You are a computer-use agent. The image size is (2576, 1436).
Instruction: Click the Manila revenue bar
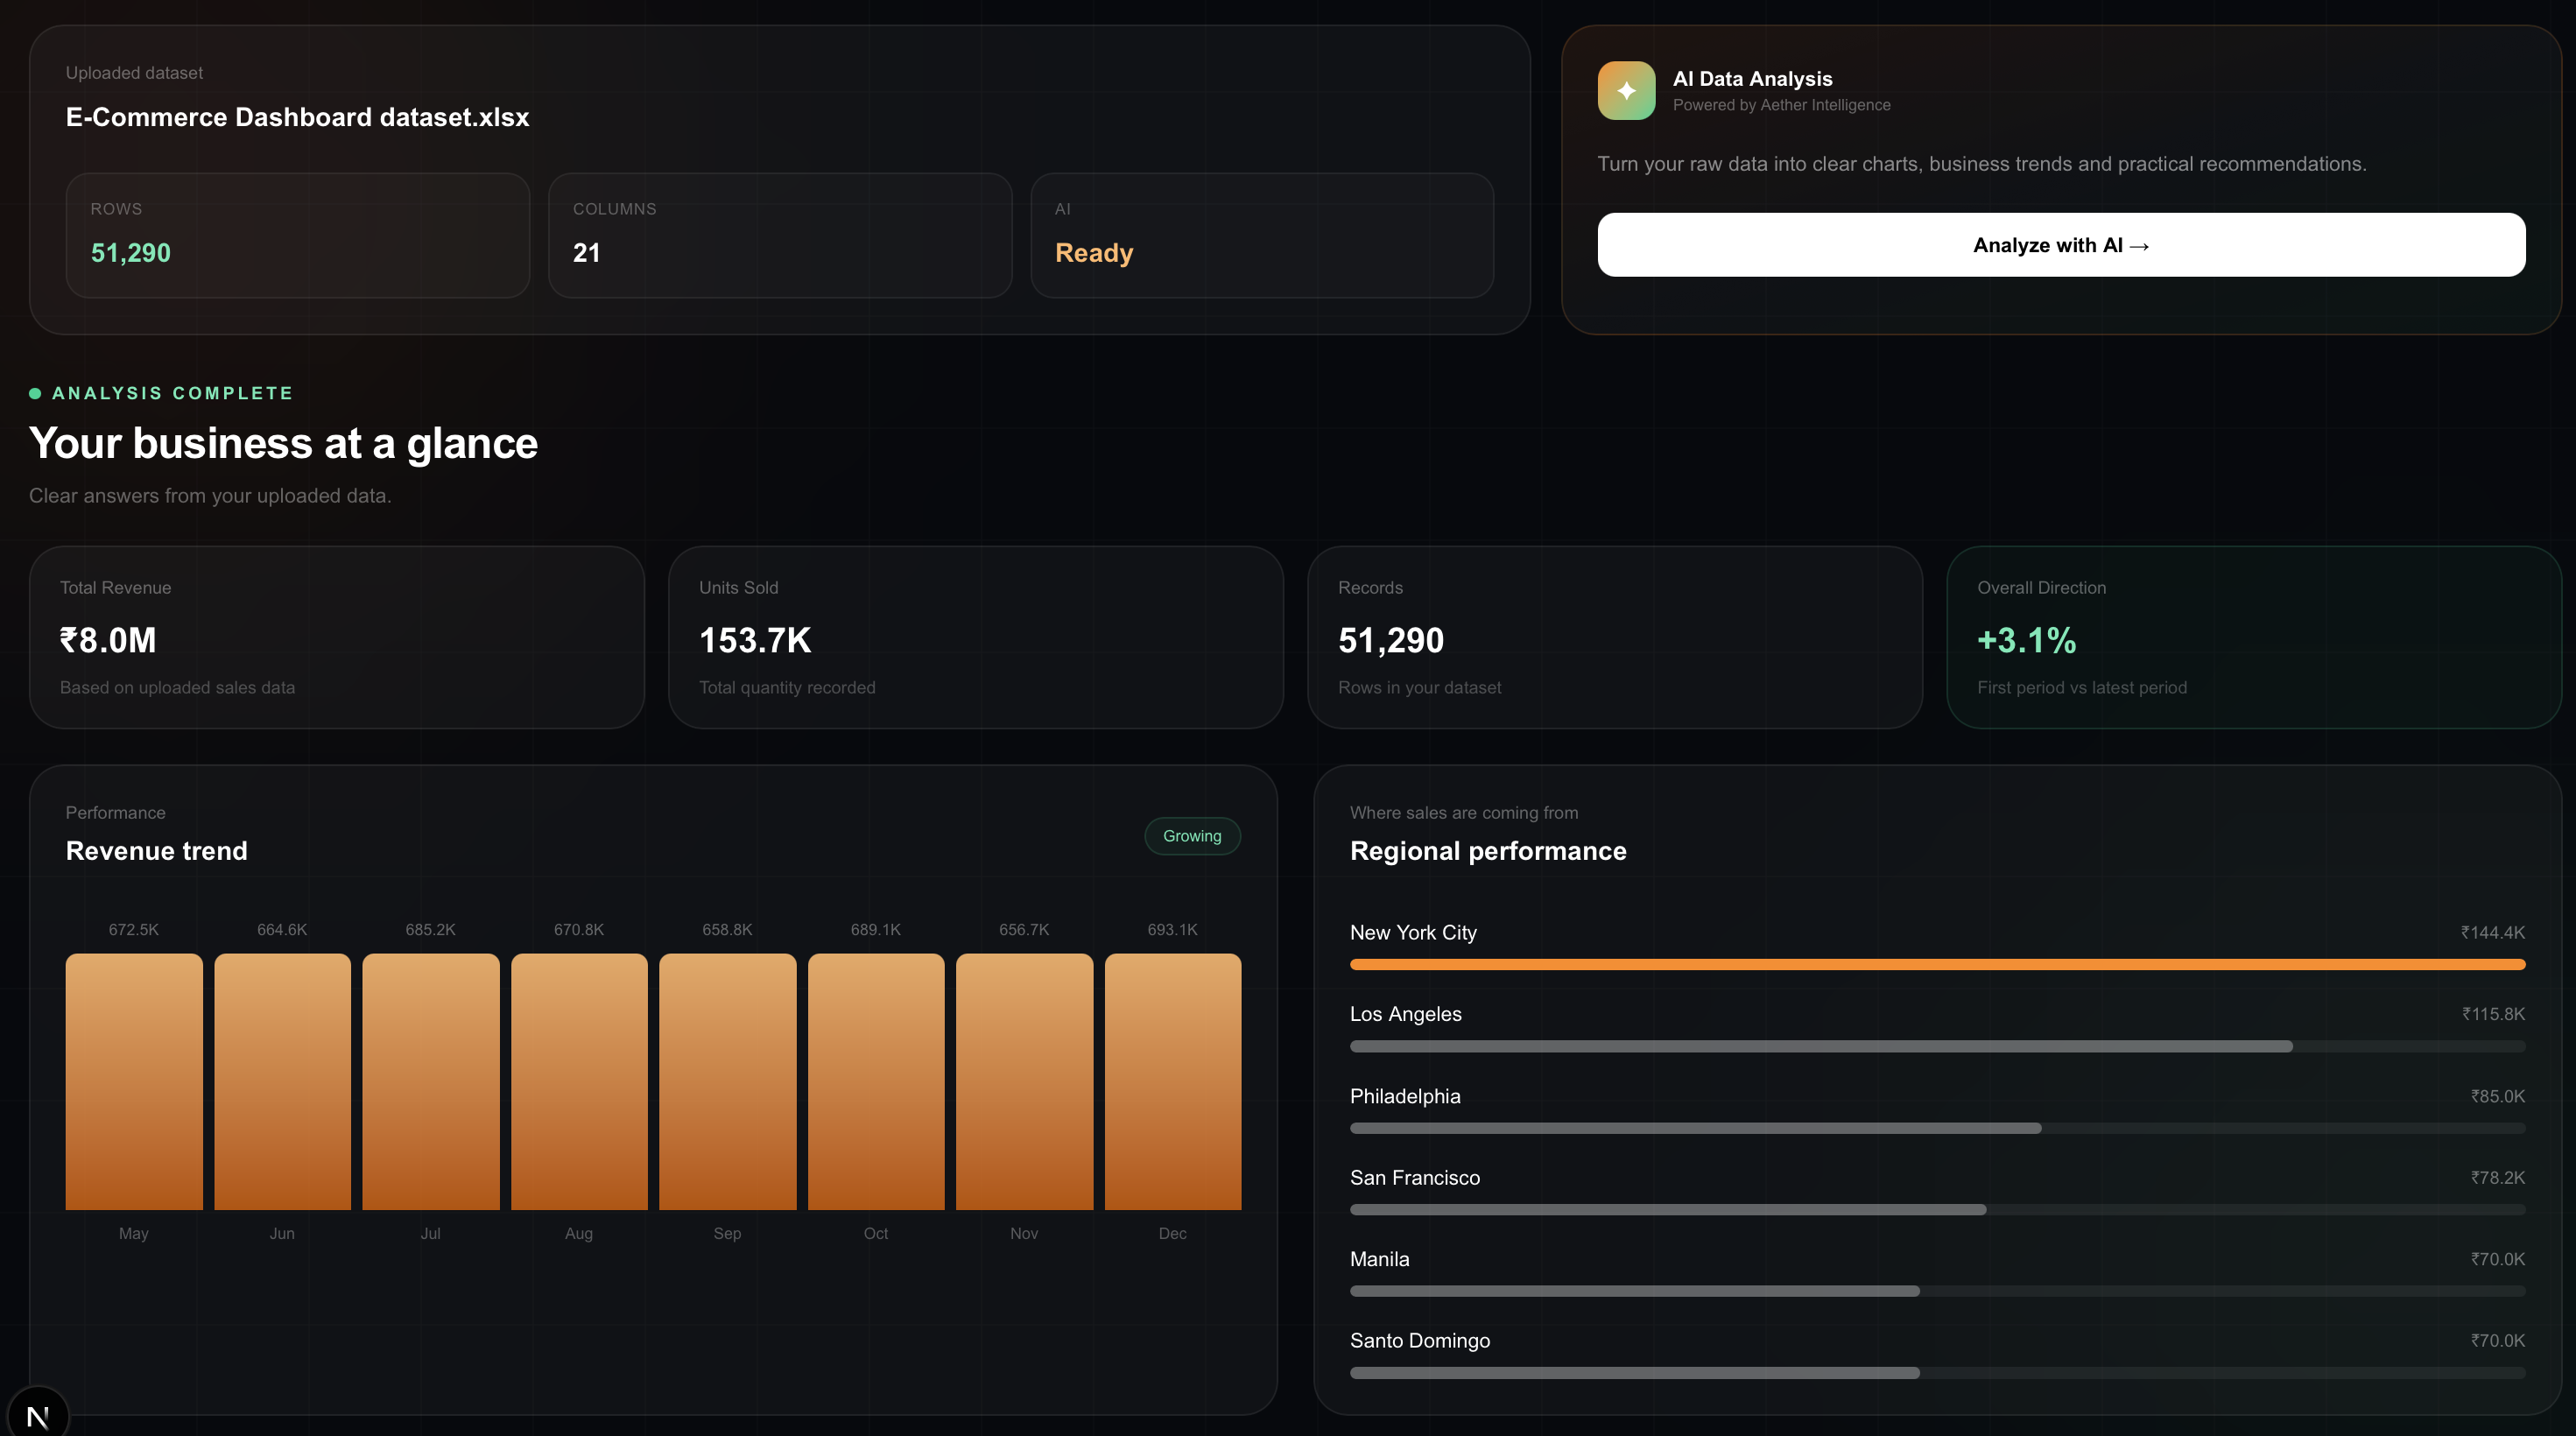click(1937, 1291)
